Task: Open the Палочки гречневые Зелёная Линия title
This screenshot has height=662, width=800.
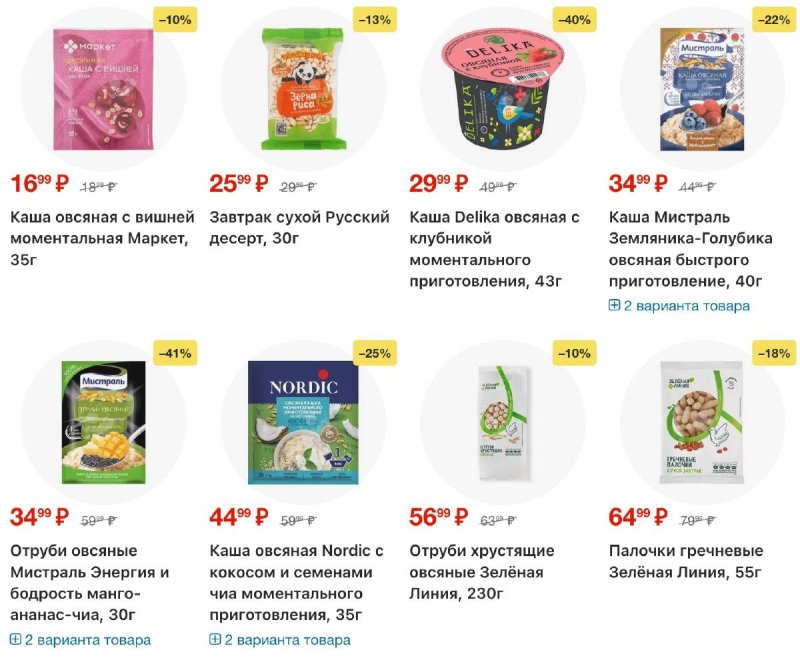Action: click(686, 561)
